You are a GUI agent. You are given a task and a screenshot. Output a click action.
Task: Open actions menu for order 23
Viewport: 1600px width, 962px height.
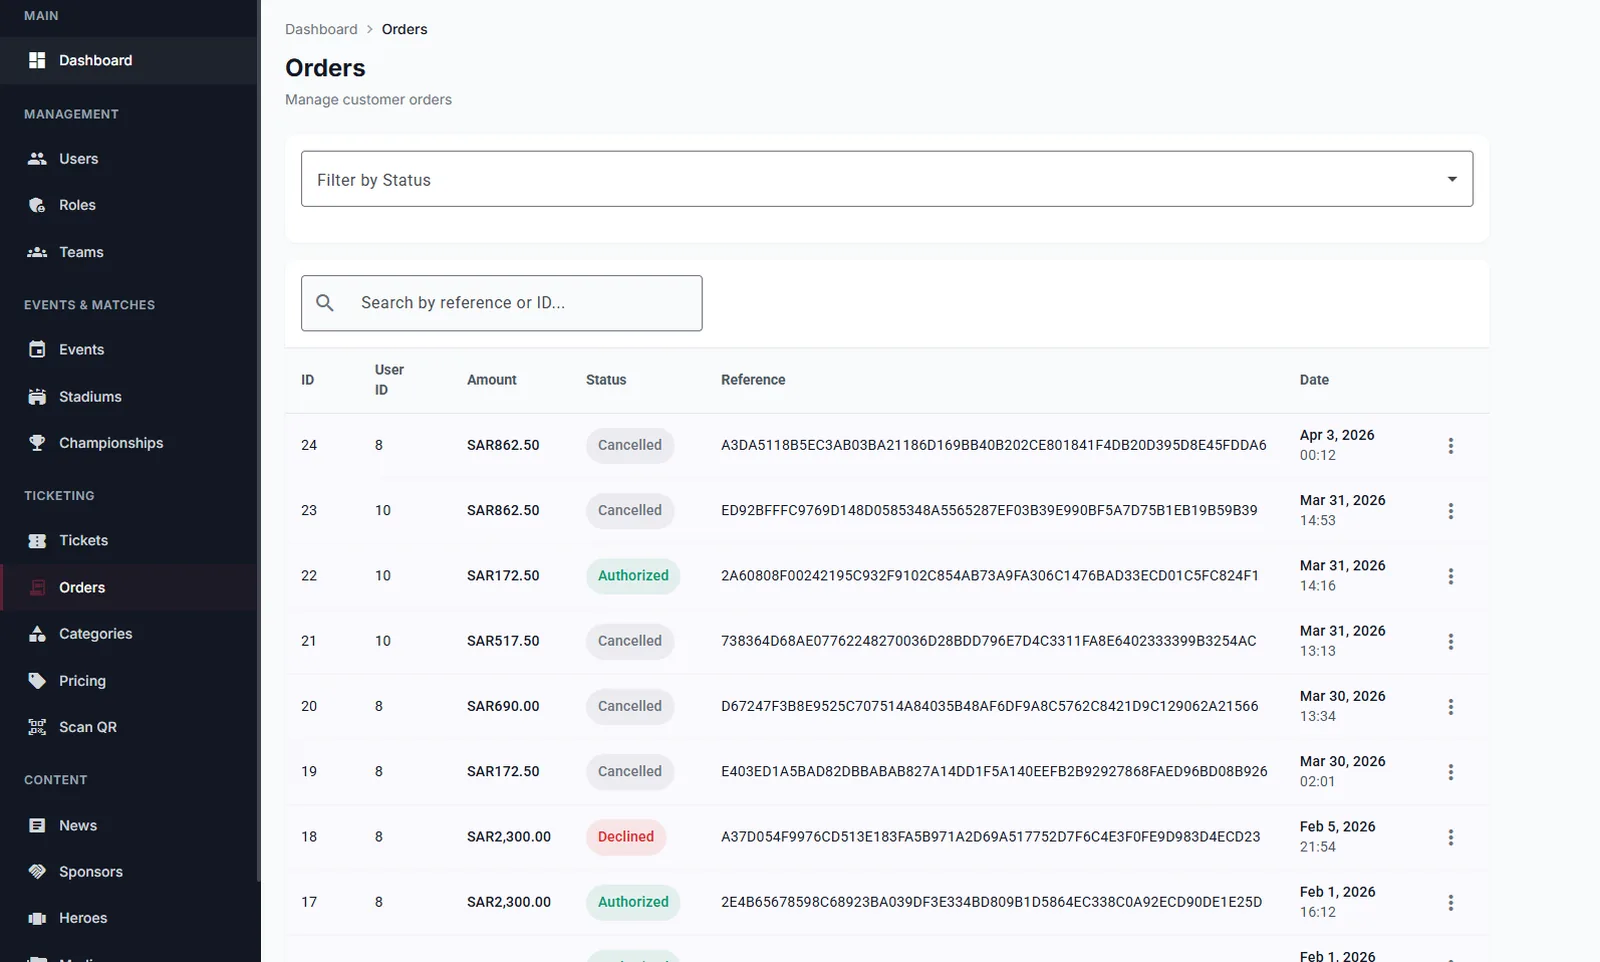(x=1450, y=511)
